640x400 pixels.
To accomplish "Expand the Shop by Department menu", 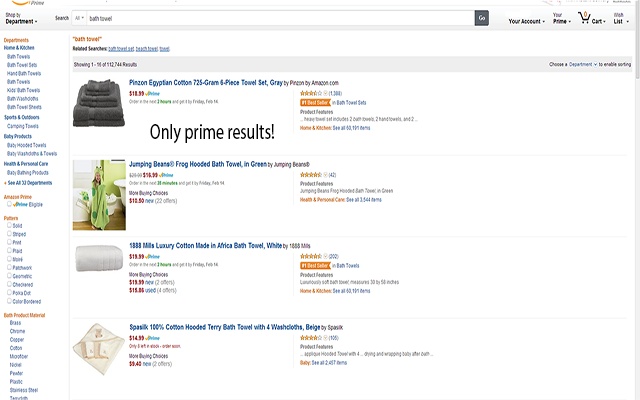I will pos(26,18).
